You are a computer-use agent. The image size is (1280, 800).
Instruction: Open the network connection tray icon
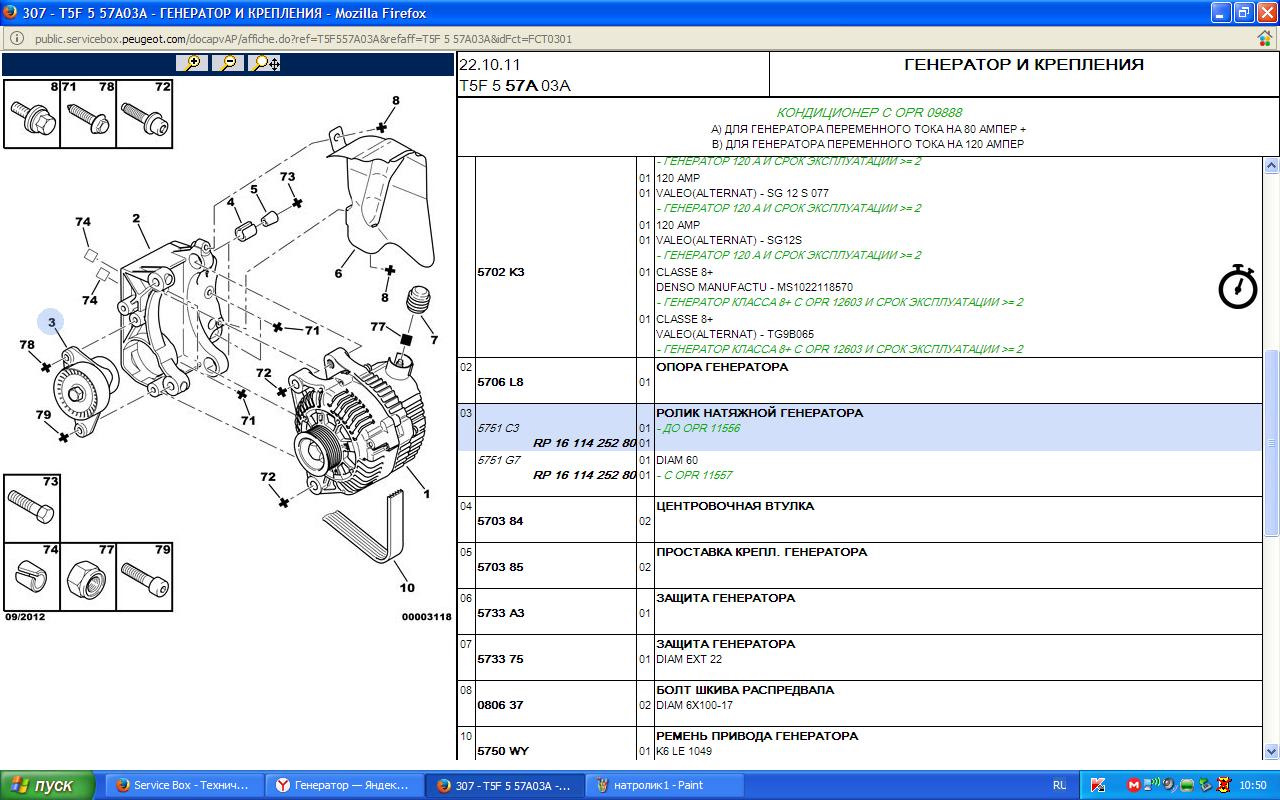[1152, 785]
